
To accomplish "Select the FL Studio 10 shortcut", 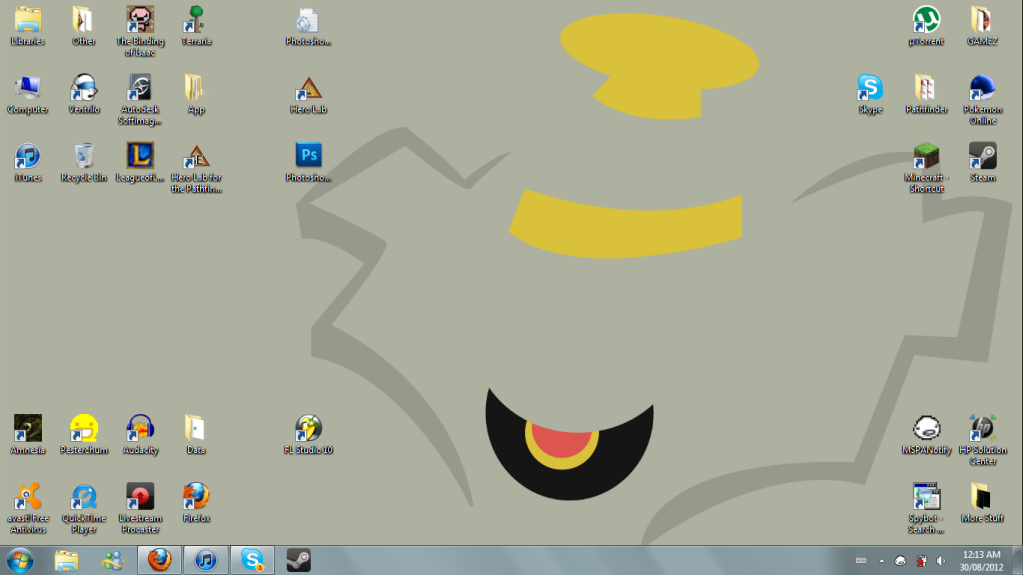I will 308,429.
